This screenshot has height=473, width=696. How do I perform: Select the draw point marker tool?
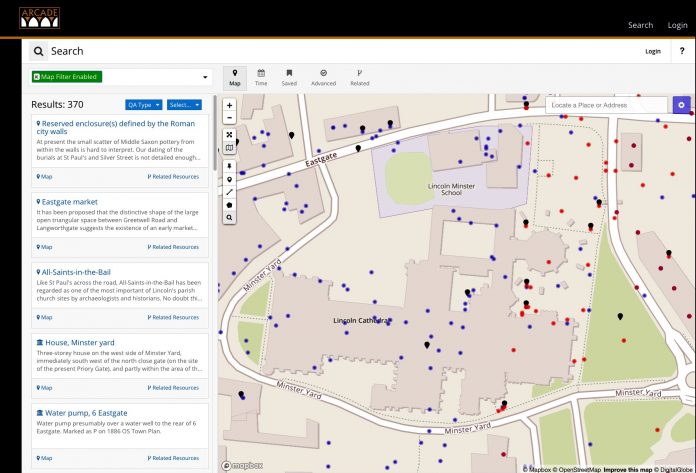pos(230,179)
